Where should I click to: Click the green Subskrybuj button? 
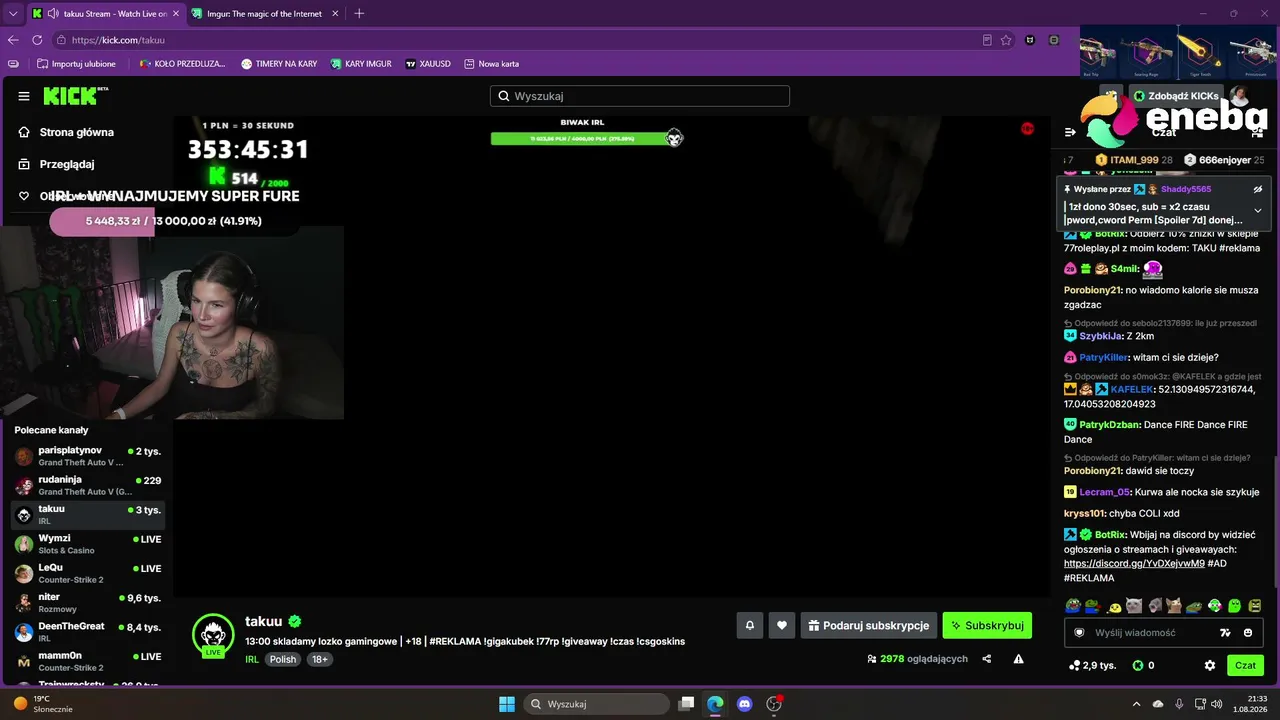coord(987,626)
